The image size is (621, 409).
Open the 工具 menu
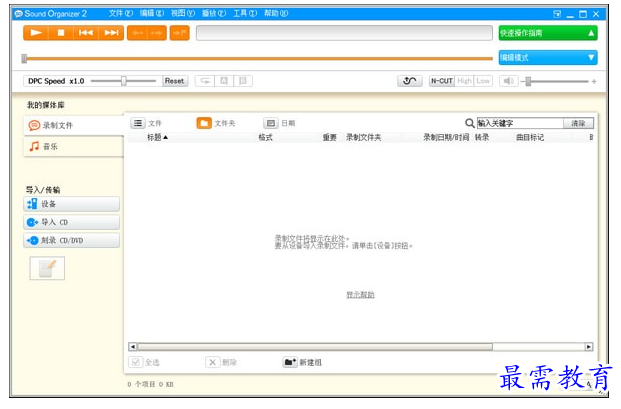240,14
